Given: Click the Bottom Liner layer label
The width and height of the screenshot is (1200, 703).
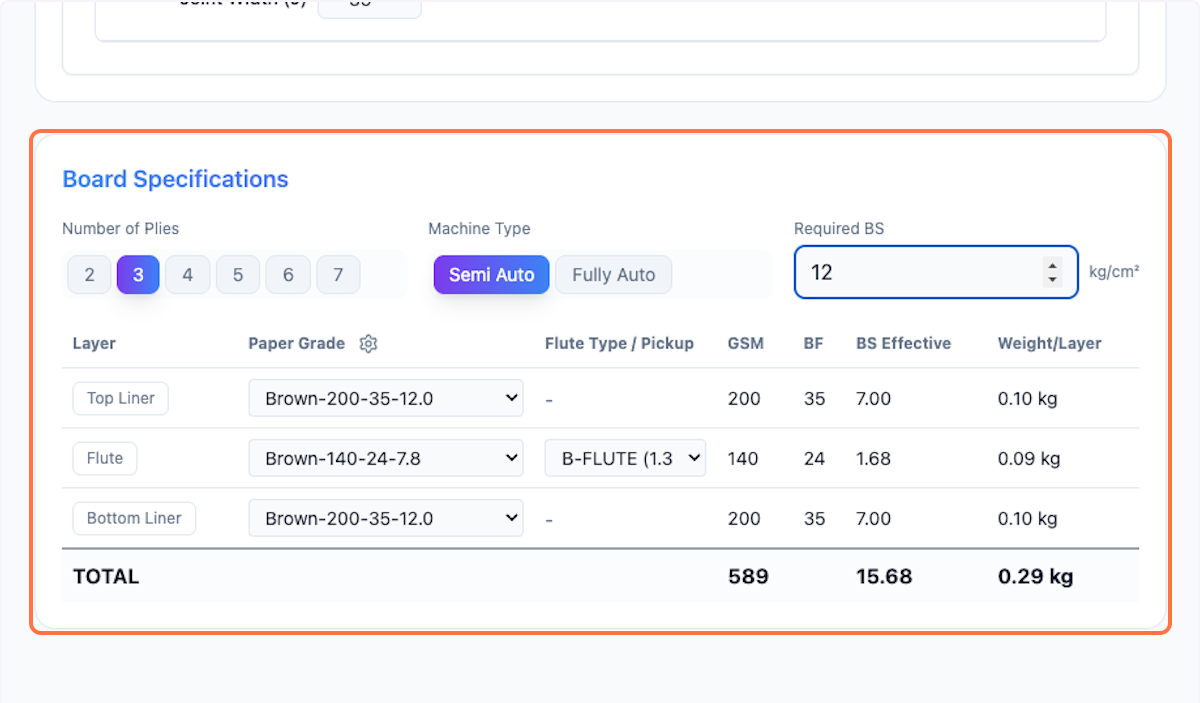Looking at the screenshot, I should [x=134, y=518].
